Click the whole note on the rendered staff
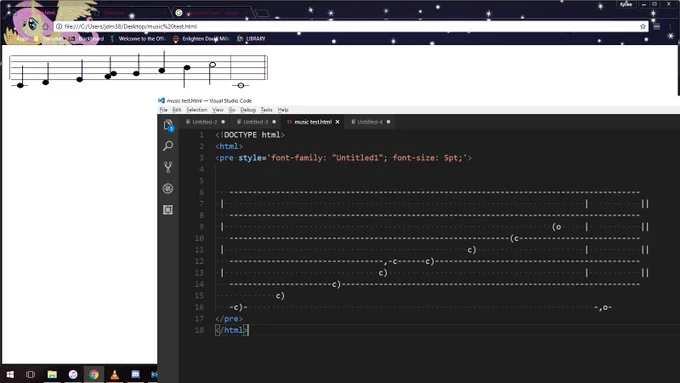The width and height of the screenshot is (680, 383). 241,85
